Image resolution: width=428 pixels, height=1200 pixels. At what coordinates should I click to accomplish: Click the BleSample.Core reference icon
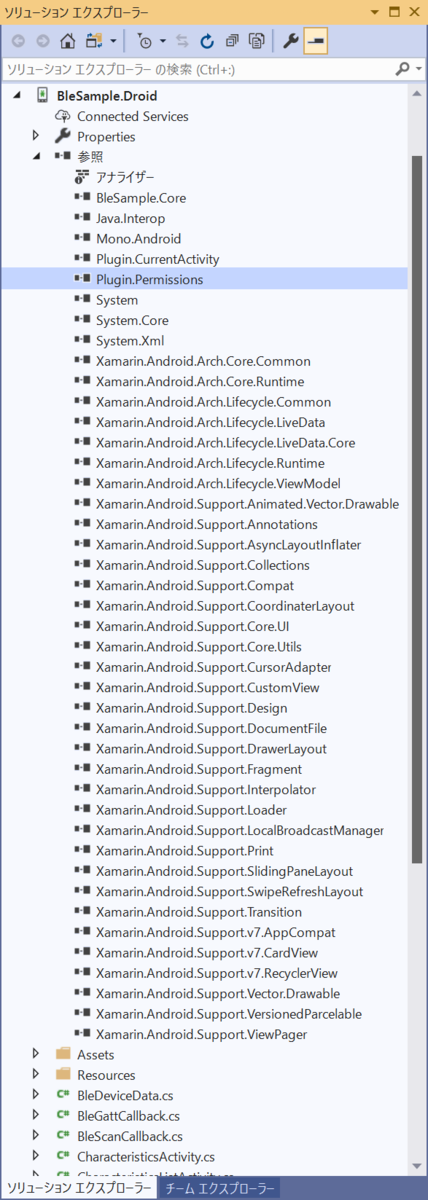82,198
